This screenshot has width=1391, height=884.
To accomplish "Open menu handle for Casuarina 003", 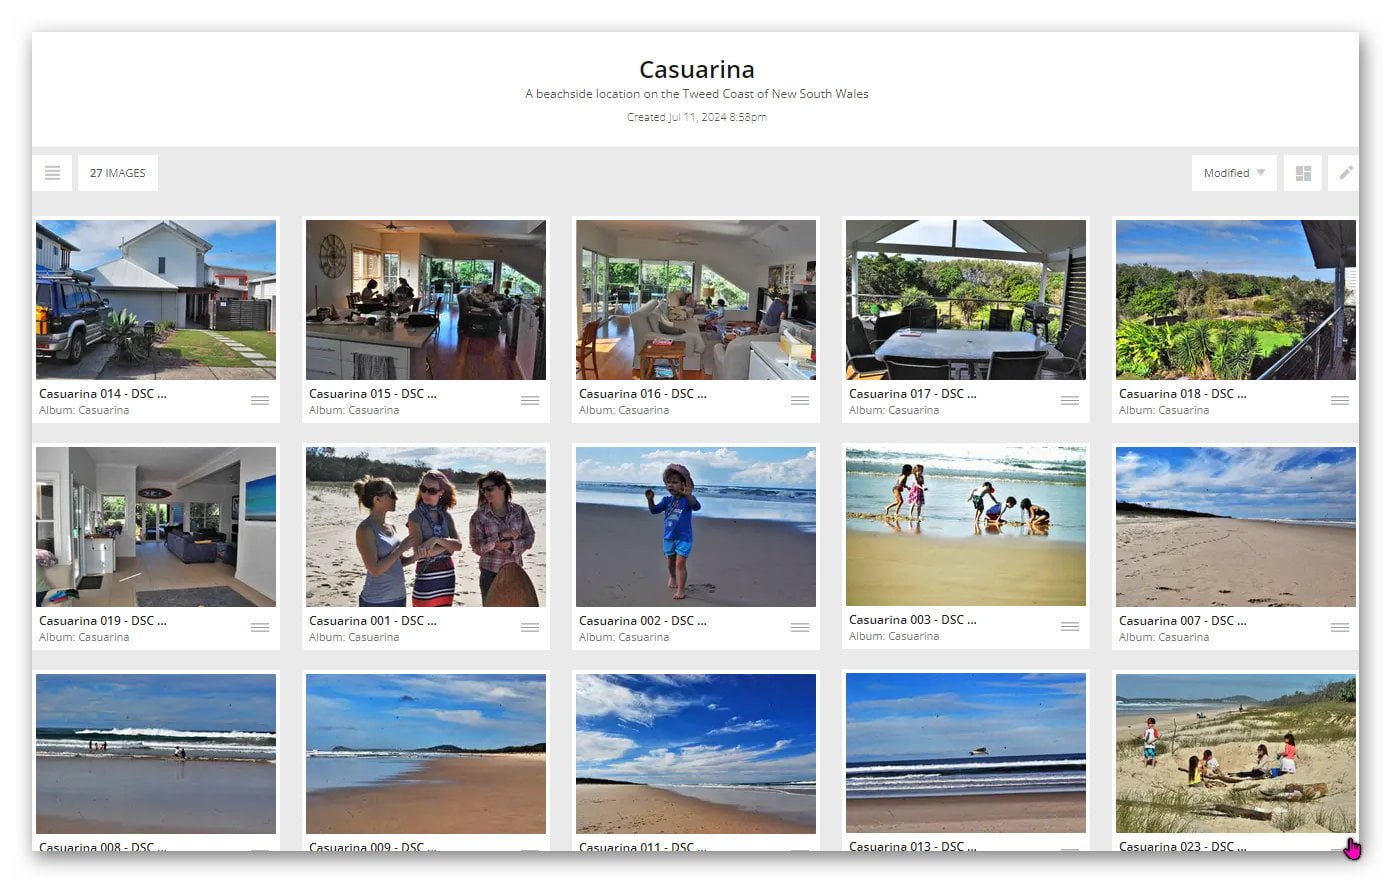I will coord(1070,626).
